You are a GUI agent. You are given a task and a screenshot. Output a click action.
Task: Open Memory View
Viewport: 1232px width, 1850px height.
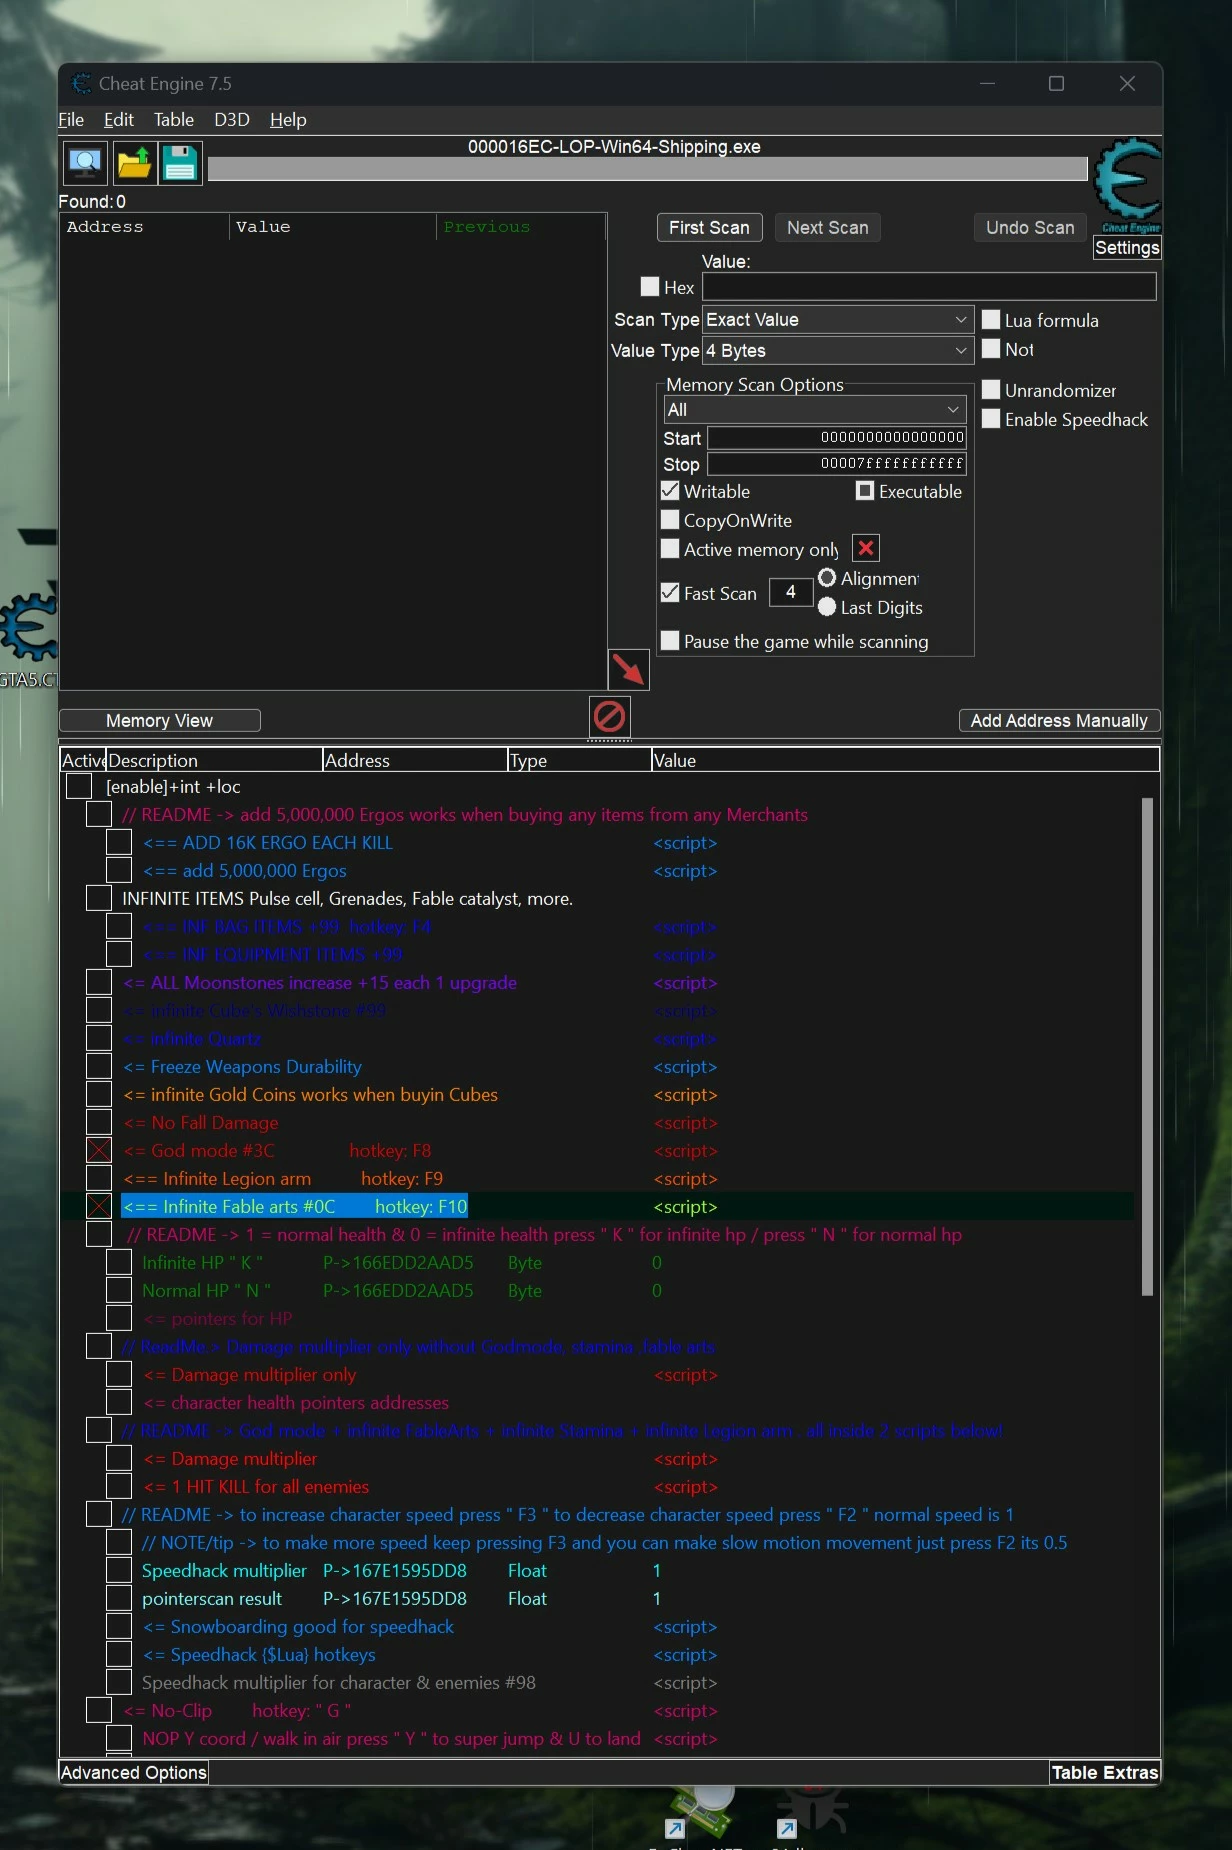point(160,721)
